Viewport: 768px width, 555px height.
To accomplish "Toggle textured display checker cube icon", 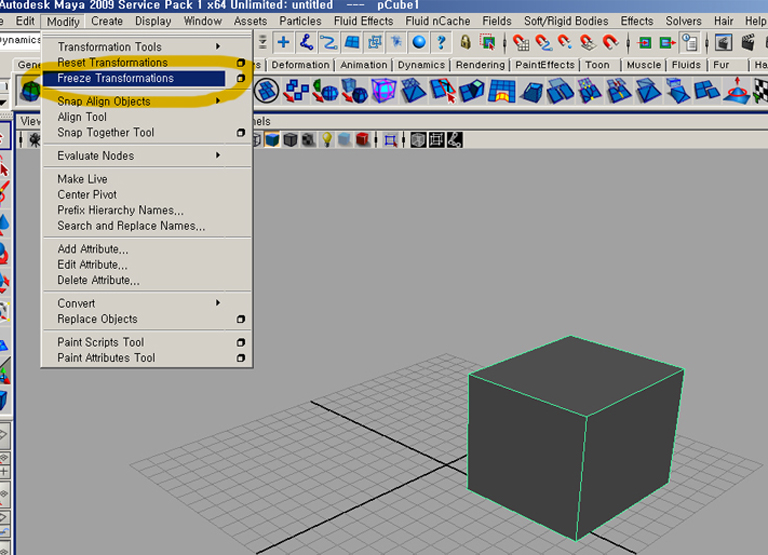I will tap(309, 140).
